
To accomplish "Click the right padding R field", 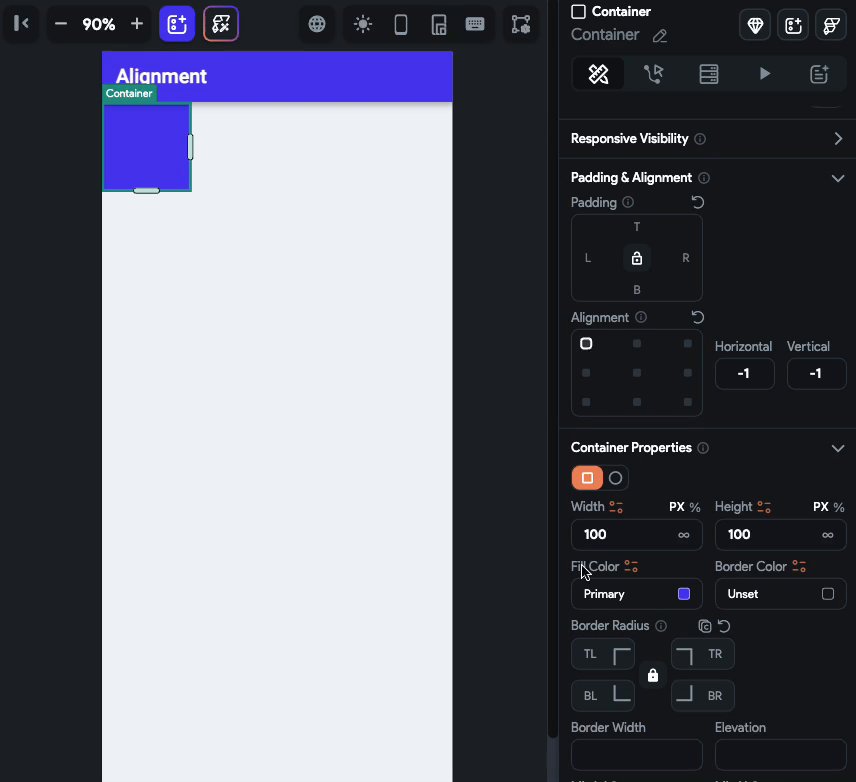I will (x=686, y=258).
